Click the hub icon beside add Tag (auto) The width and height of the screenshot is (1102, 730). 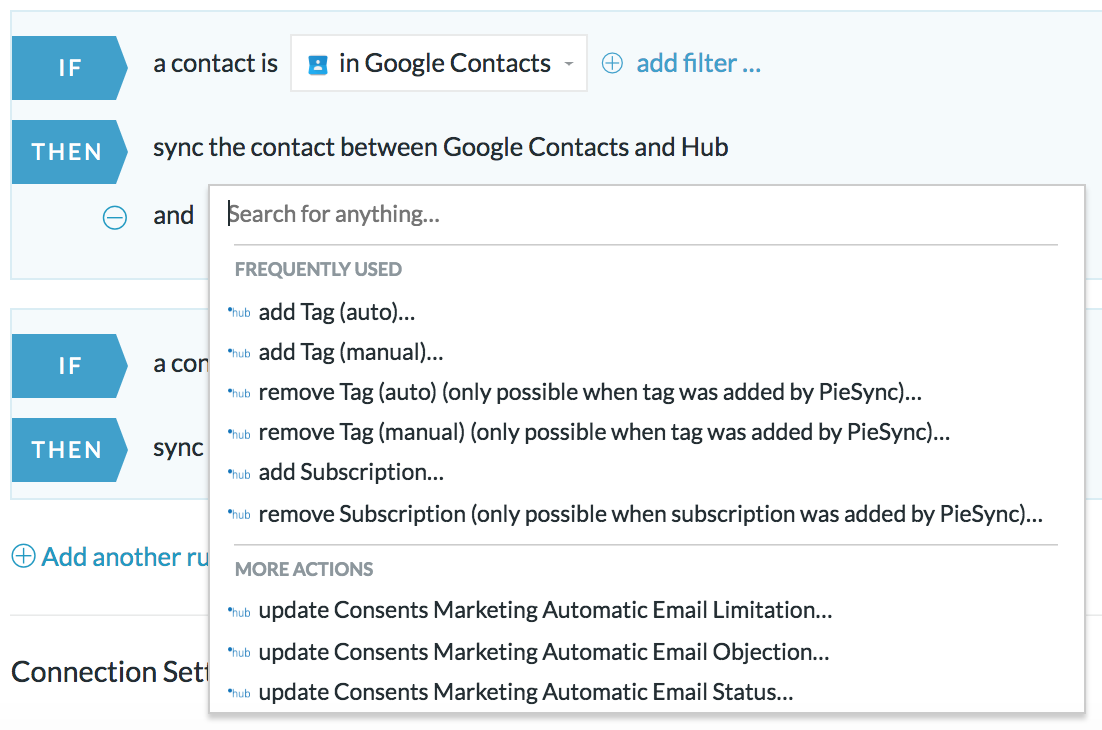point(240,313)
